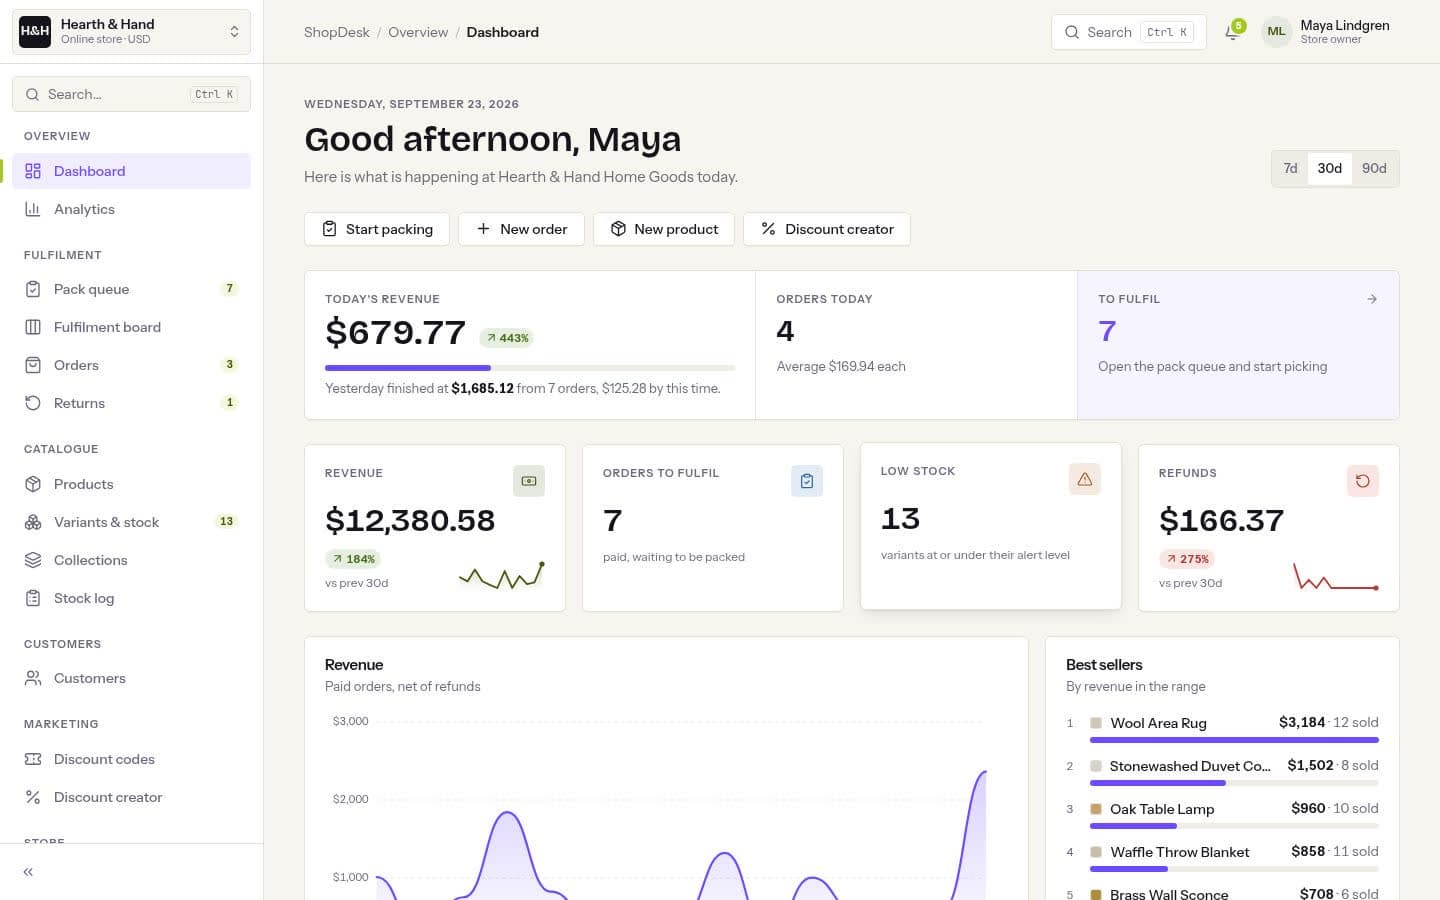This screenshot has width=1440, height=900.
Task: Open Stock log in sidebar
Action: [x=131, y=598]
